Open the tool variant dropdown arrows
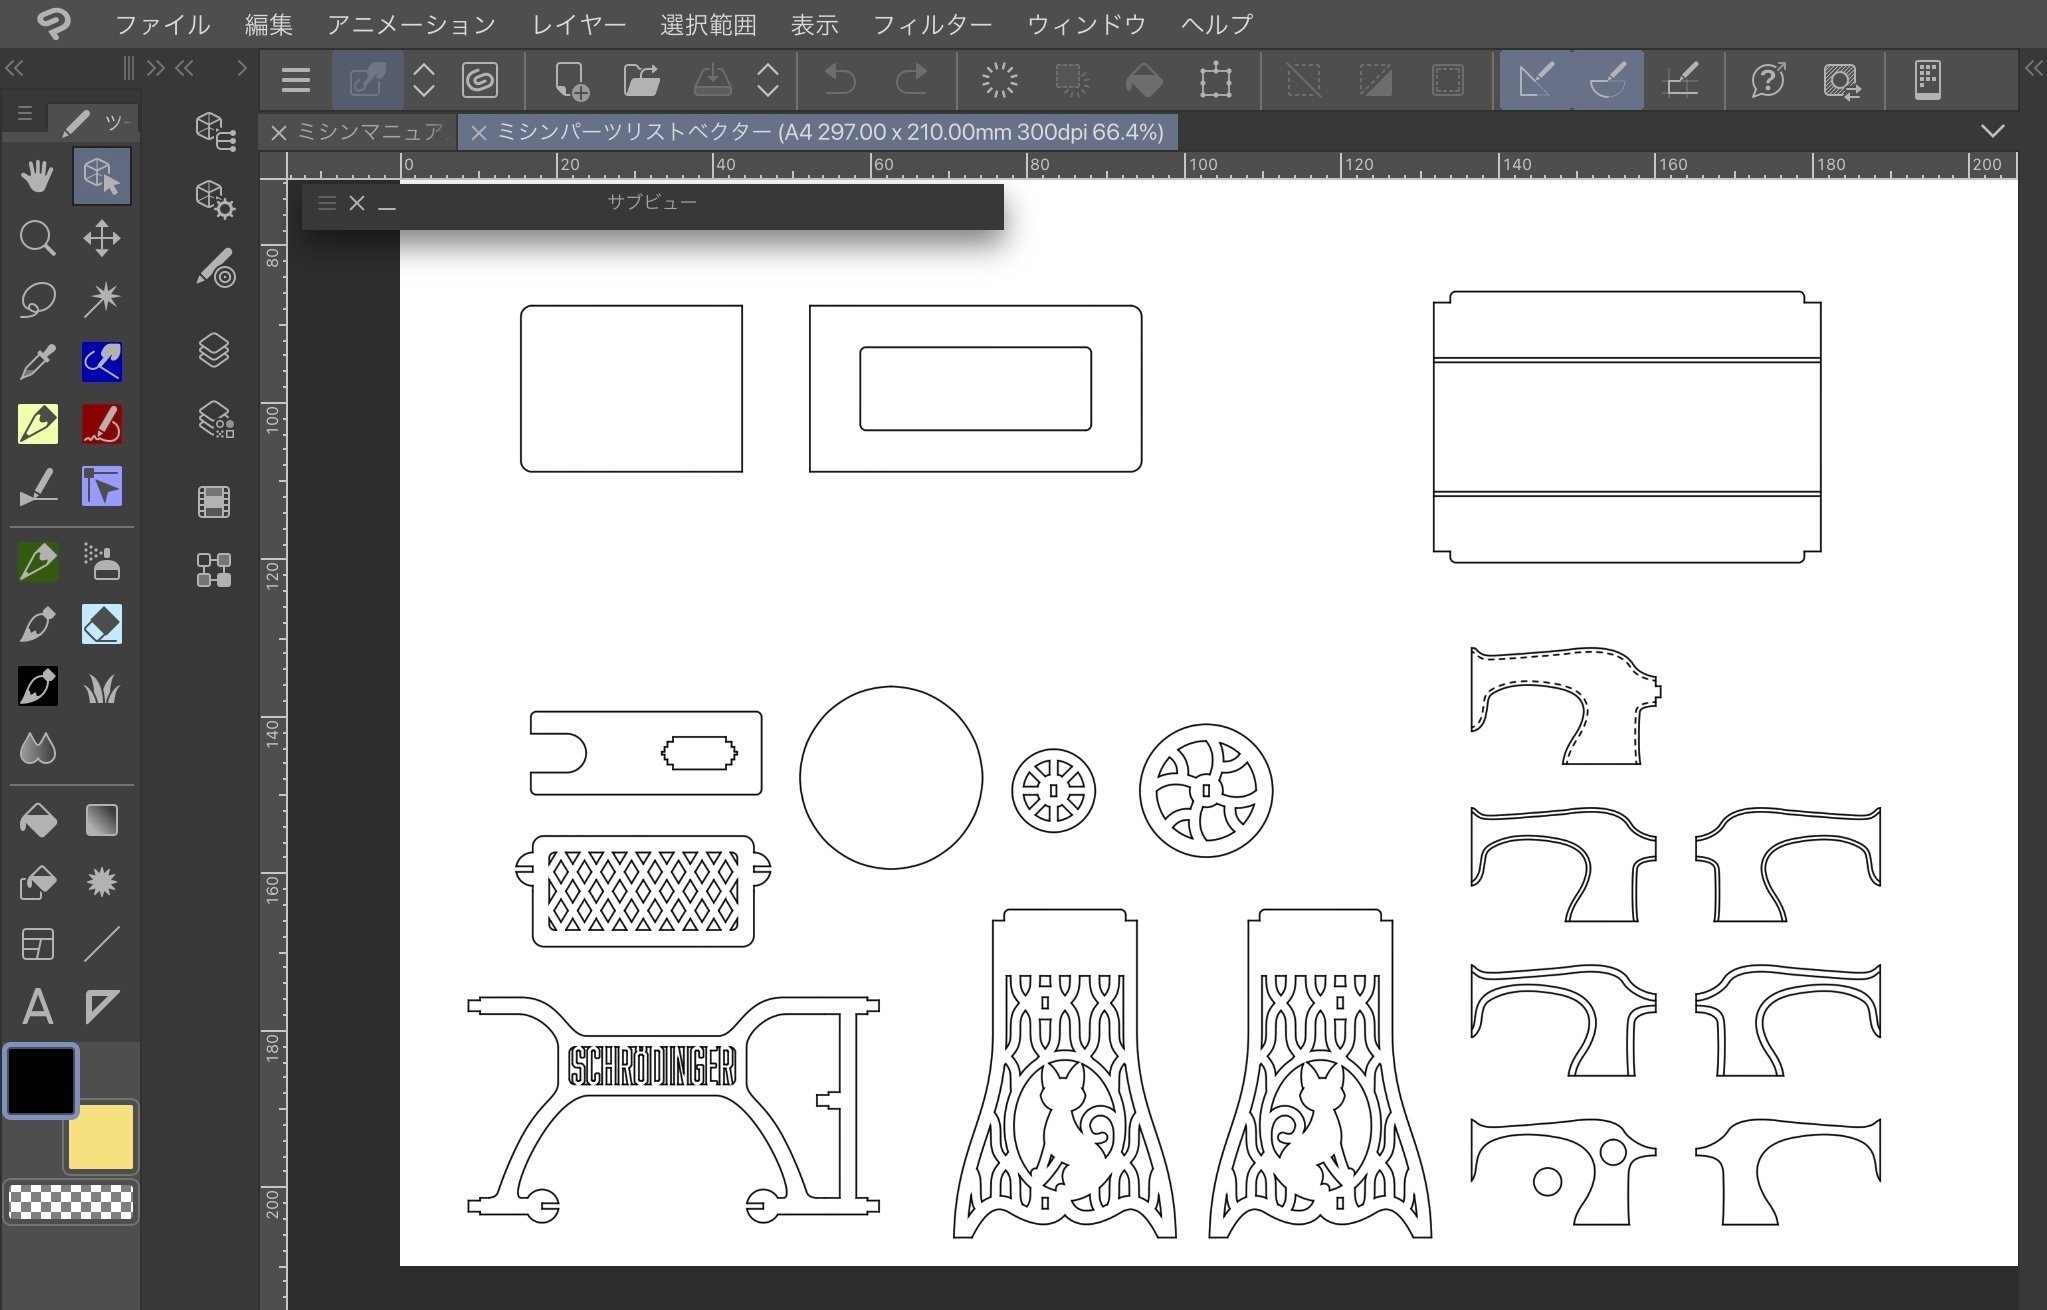The width and height of the screenshot is (2047, 1310). (424, 80)
